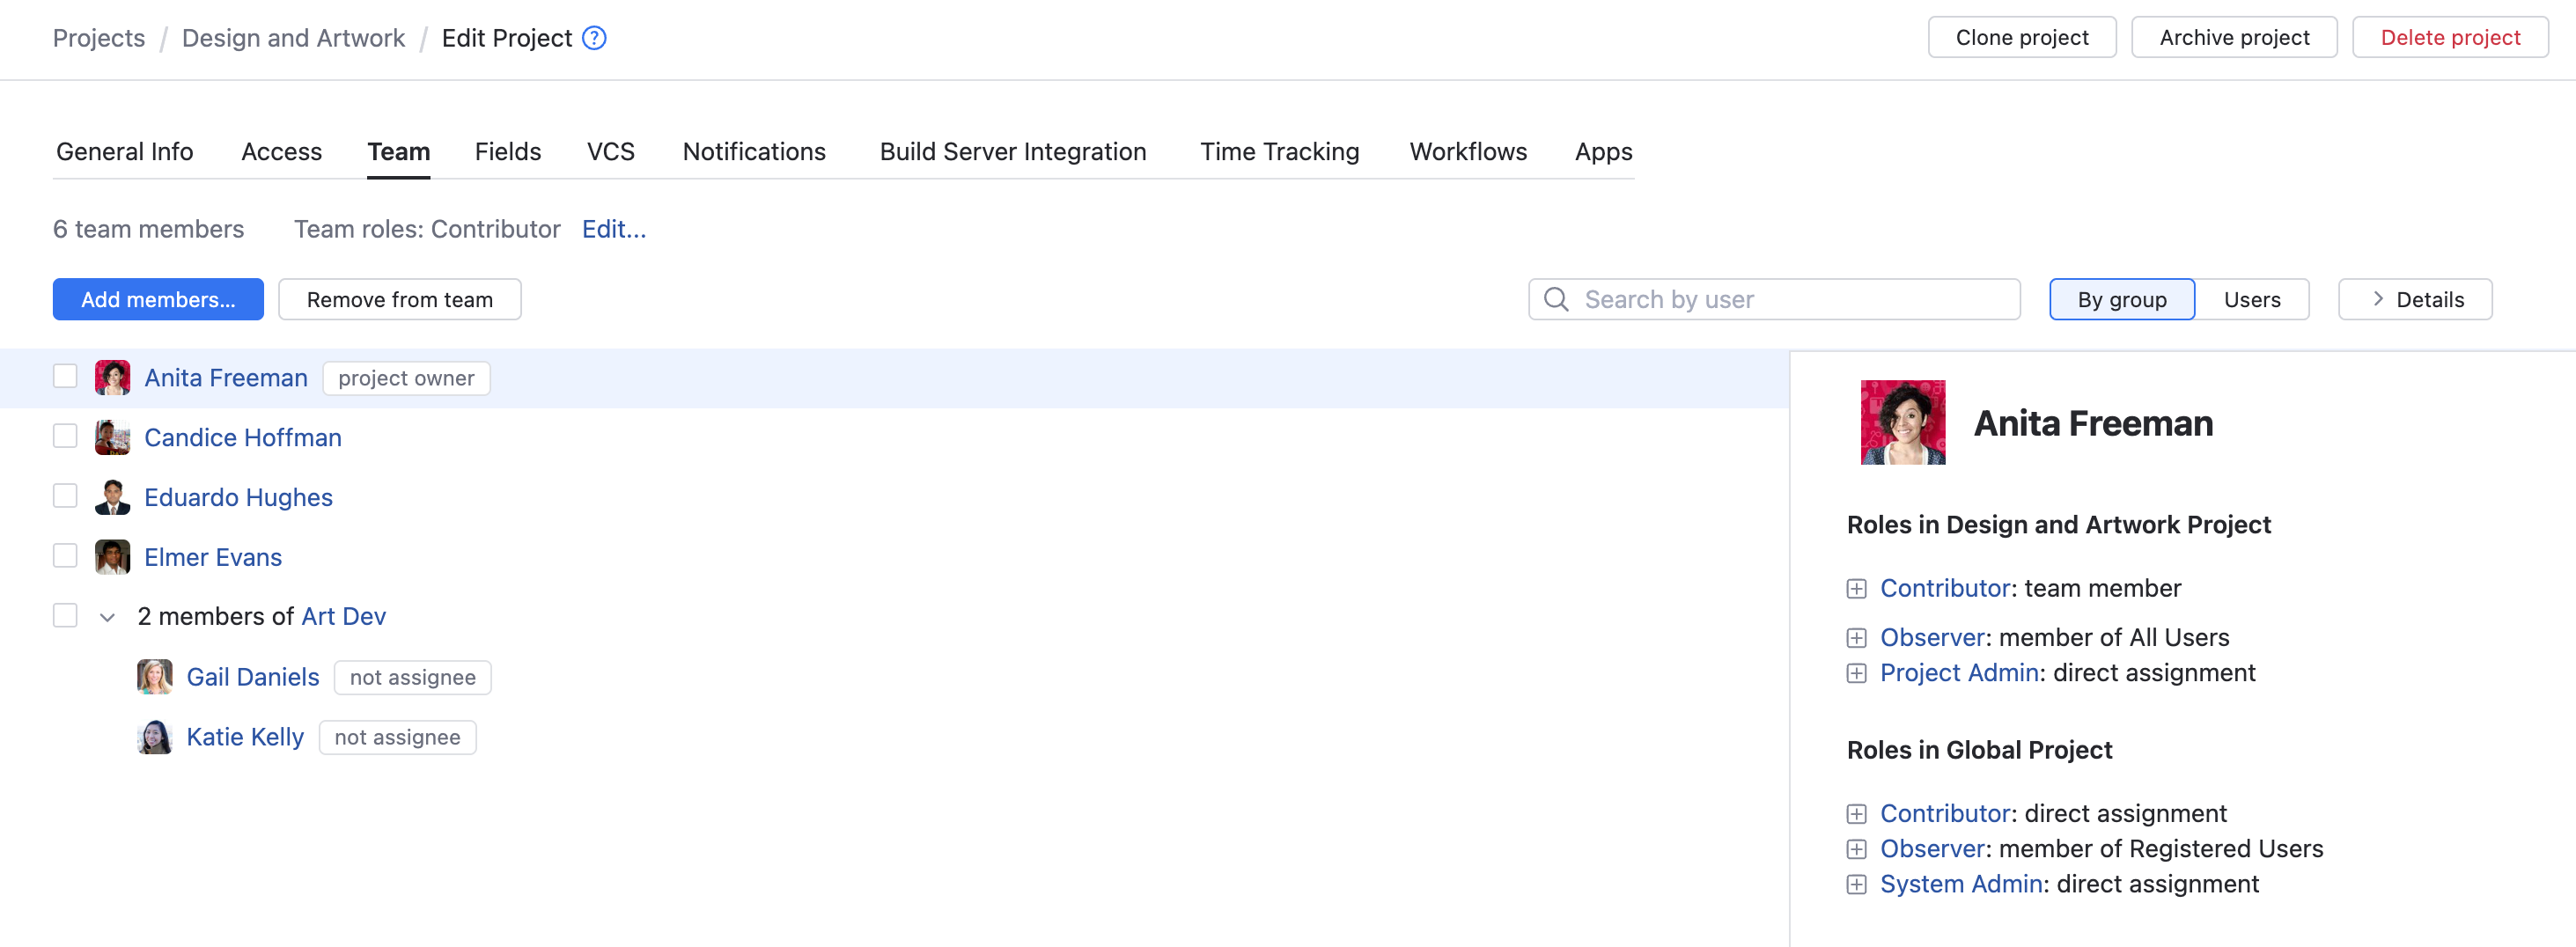Viewport: 2576px width, 947px height.
Task: Collapse the Art Dev members group
Action: click(x=107, y=617)
